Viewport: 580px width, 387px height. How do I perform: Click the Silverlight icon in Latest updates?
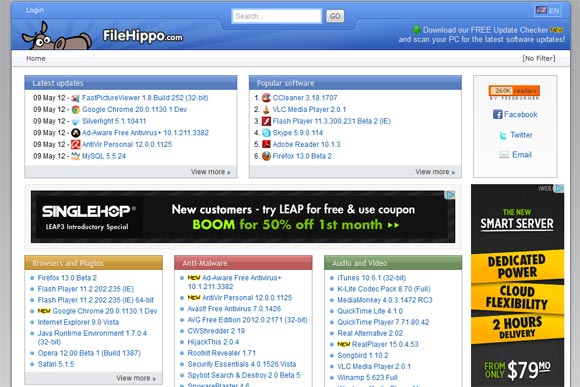click(x=75, y=121)
